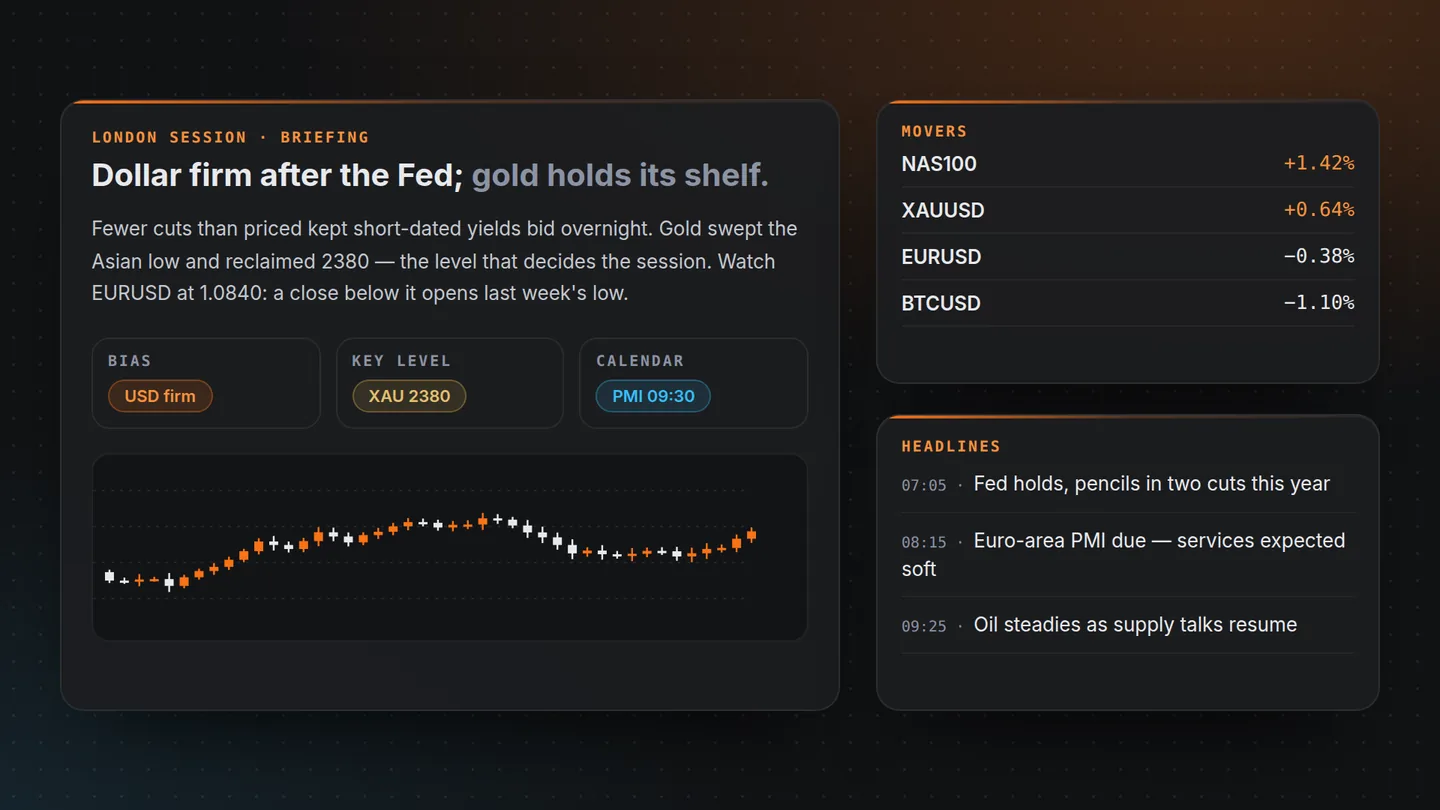The width and height of the screenshot is (1440, 810).
Task: Select the XAU 2380 key level pill
Action: point(409,396)
